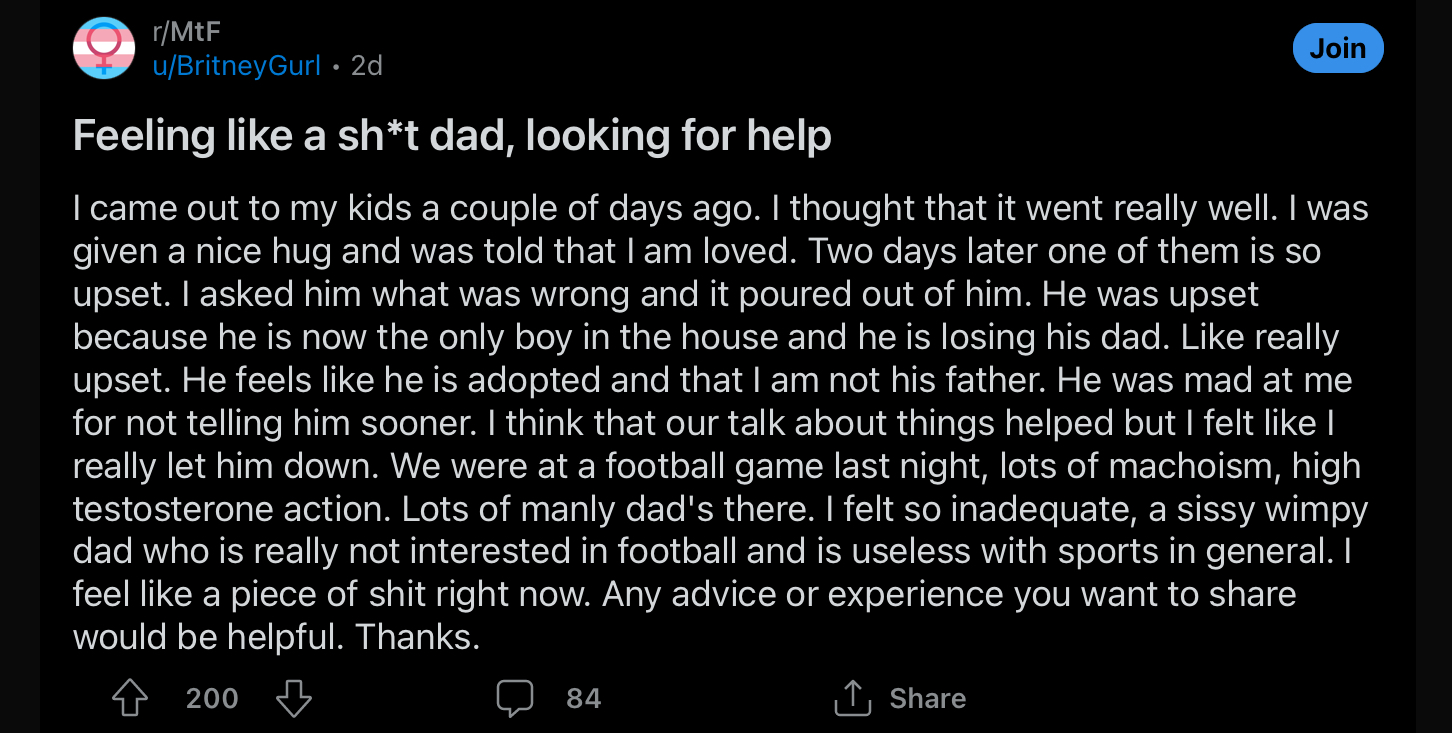The width and height of the screenshot is (1452, 733).
Task: Click the 84 comments count
Action: 584,698
